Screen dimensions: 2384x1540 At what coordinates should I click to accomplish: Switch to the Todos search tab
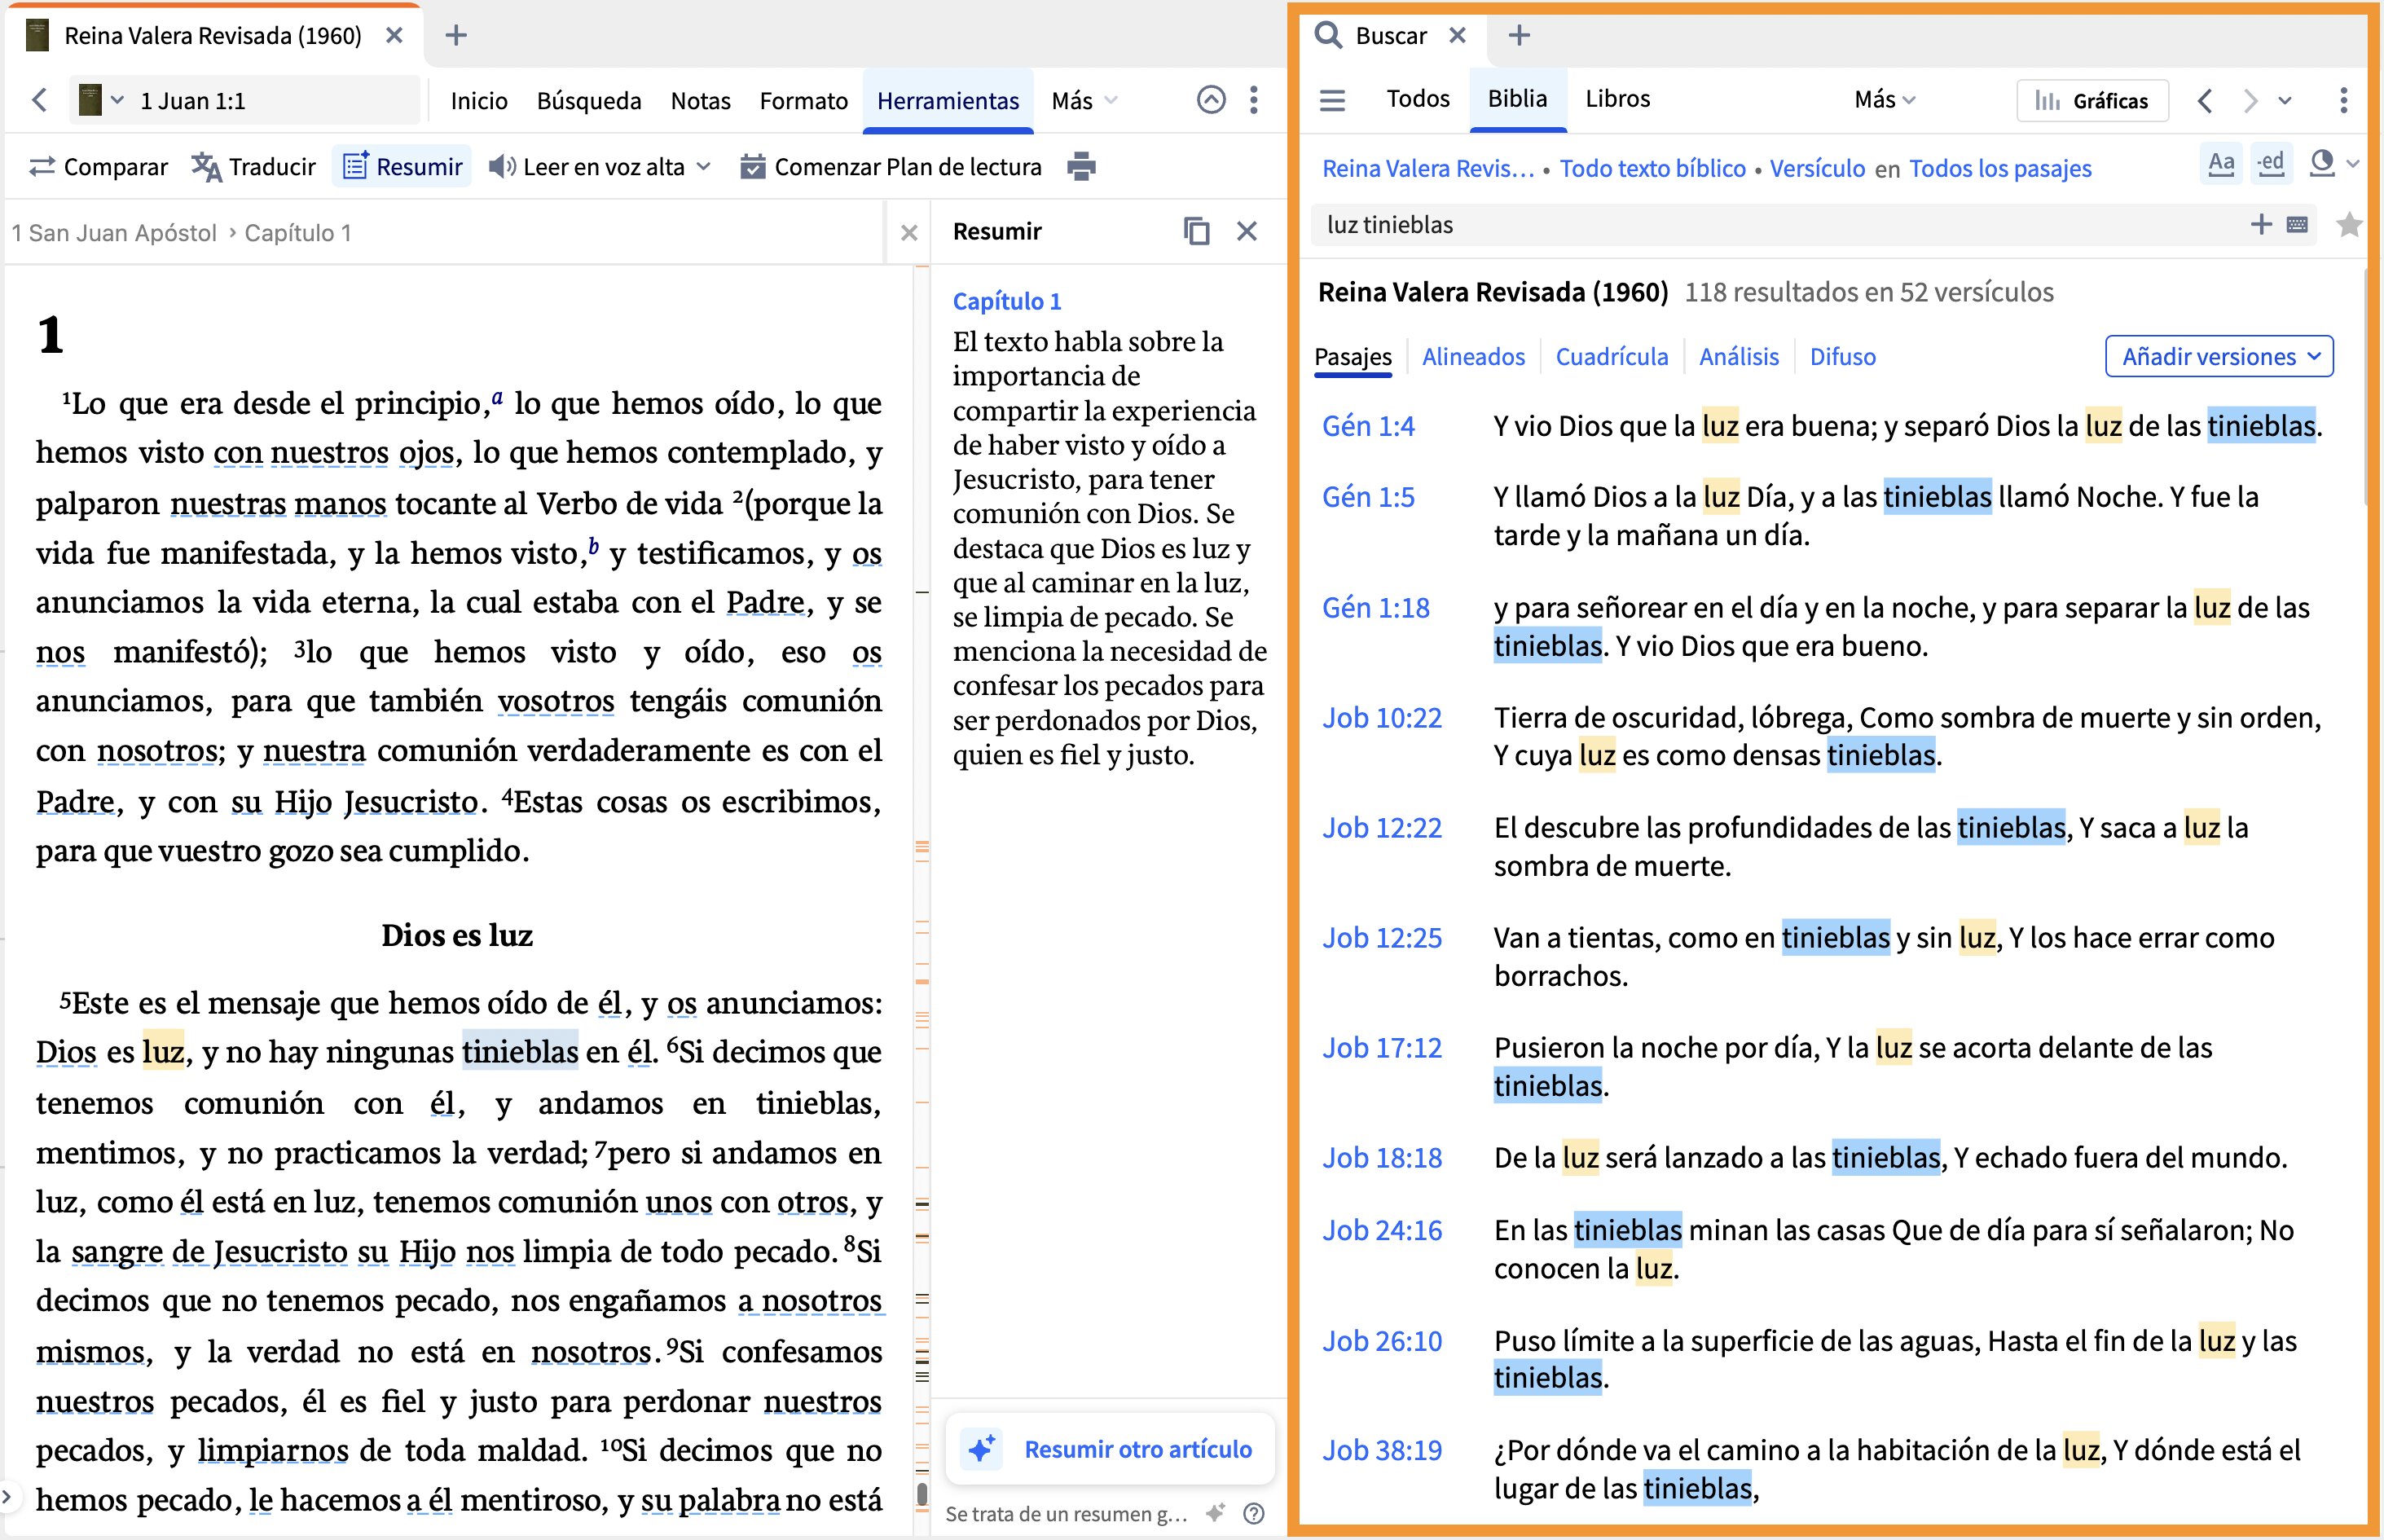click(x=1418, y=98)
